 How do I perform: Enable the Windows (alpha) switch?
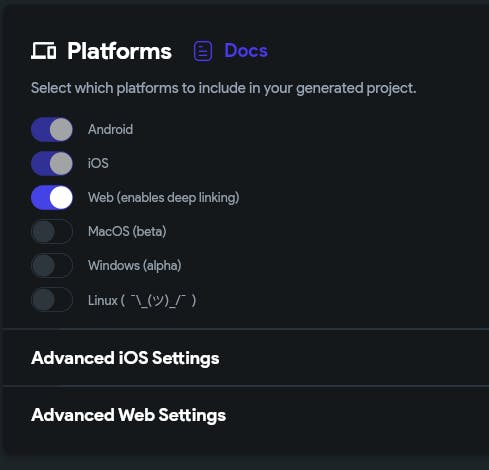coord(52,266)
